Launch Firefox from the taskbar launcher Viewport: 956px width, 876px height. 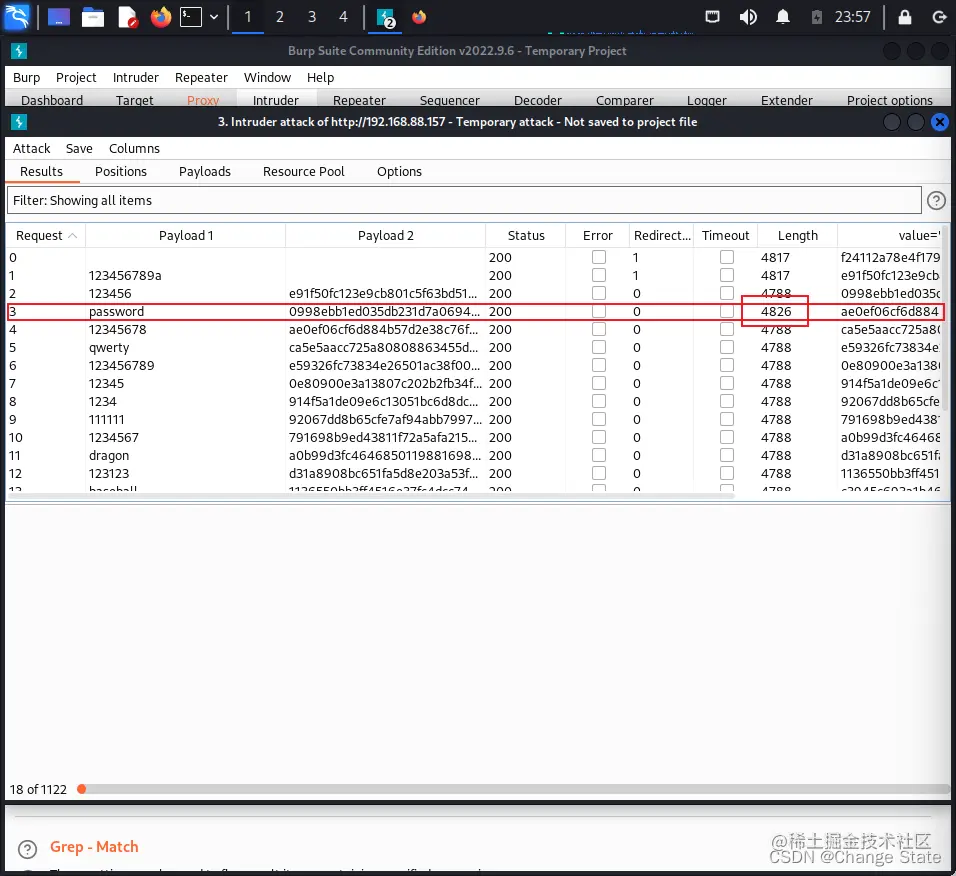(x=161, y=17)
